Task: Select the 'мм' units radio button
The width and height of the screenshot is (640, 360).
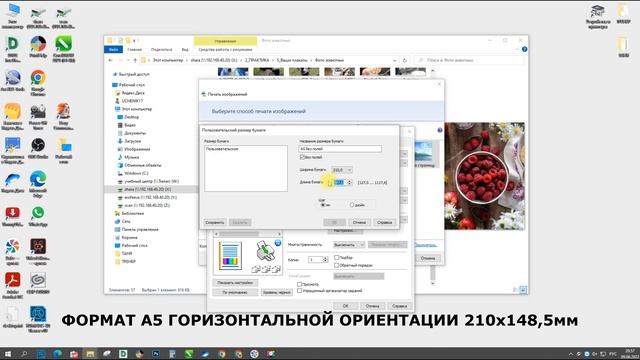Action: coord(323,205)
